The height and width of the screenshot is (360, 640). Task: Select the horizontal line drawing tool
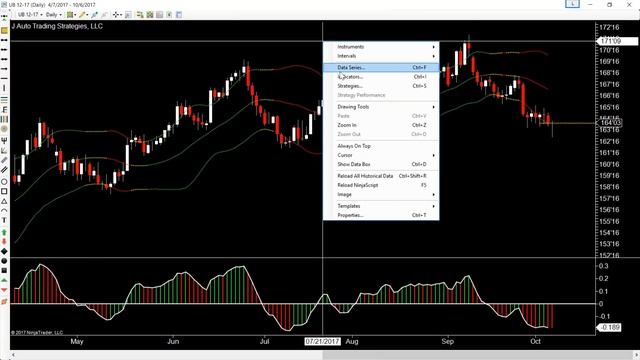4,78
